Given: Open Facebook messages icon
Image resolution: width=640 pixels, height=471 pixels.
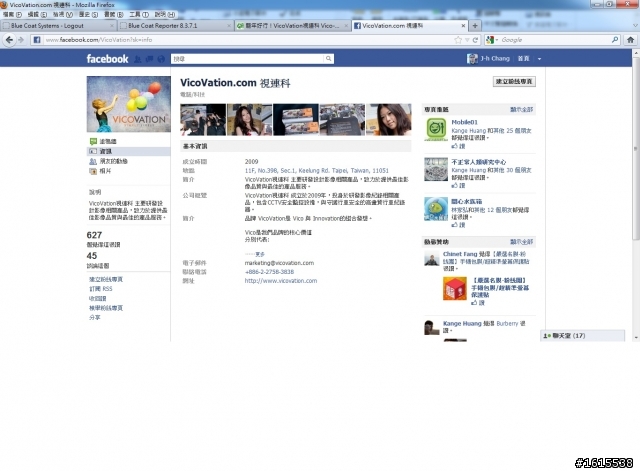Looking at the screenshot, I should coord(149,59).
